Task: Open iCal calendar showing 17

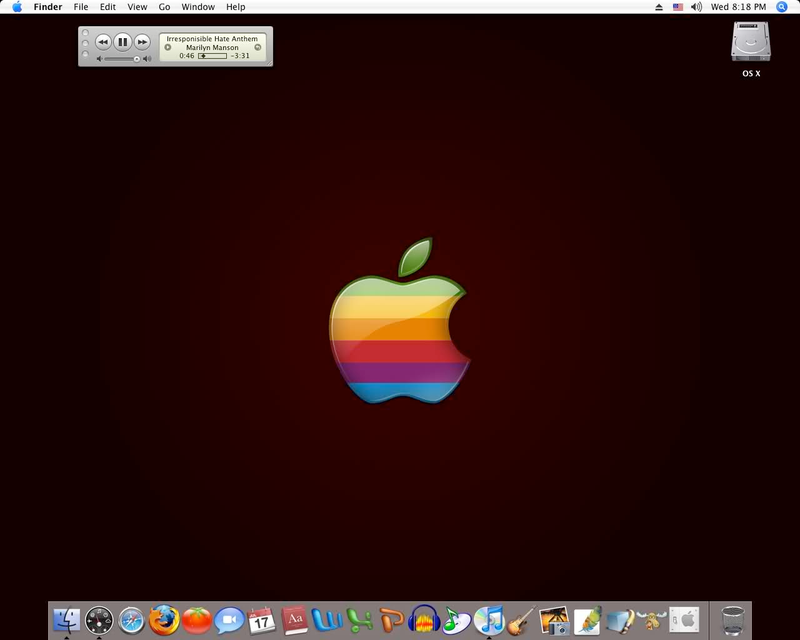Action: click(261, 620)
